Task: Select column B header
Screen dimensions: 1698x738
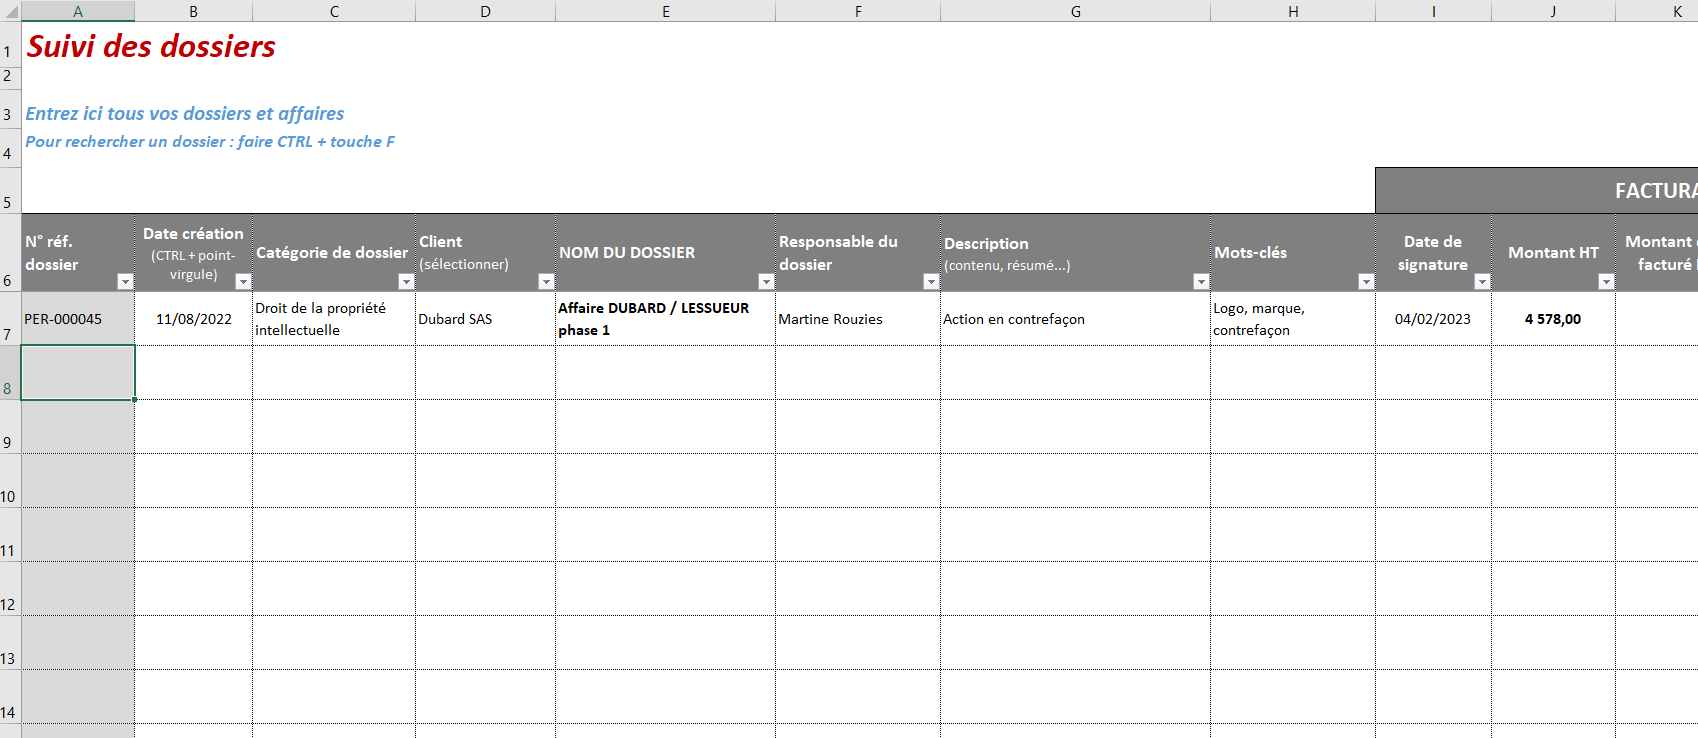Action: (x=193, y=11)
